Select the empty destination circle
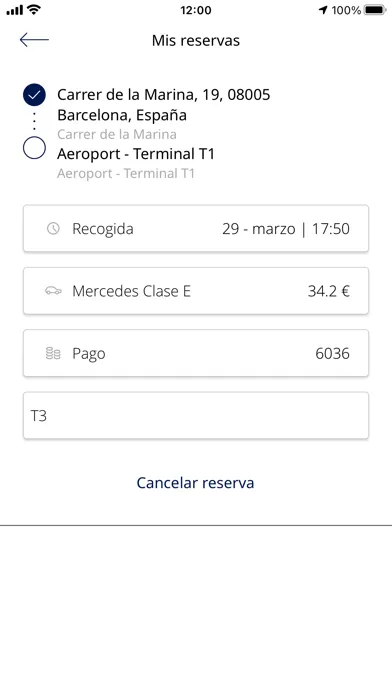This screenshot has width=392, height=696. point(34,148)
